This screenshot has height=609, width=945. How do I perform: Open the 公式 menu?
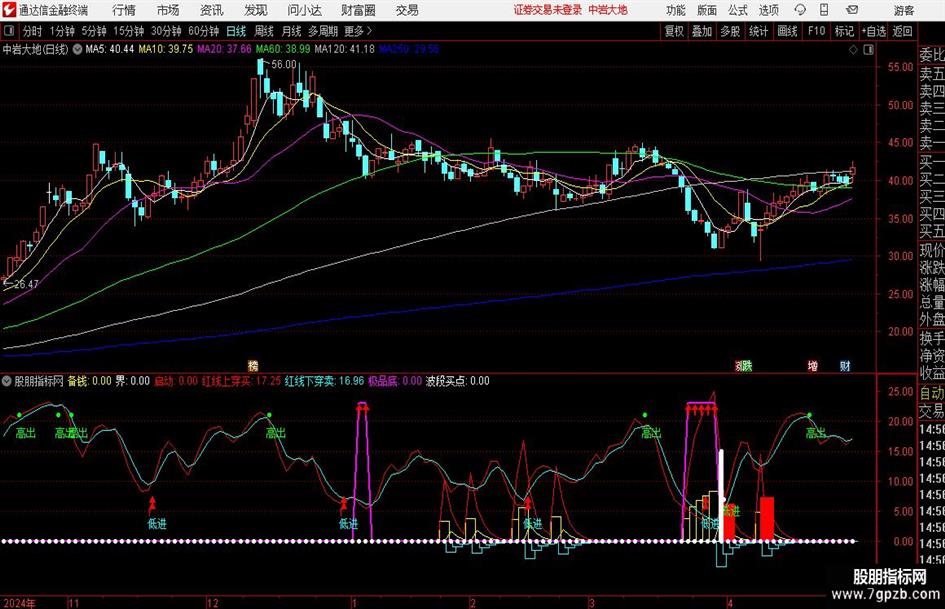pyautogui.click(x=738, y=10)
